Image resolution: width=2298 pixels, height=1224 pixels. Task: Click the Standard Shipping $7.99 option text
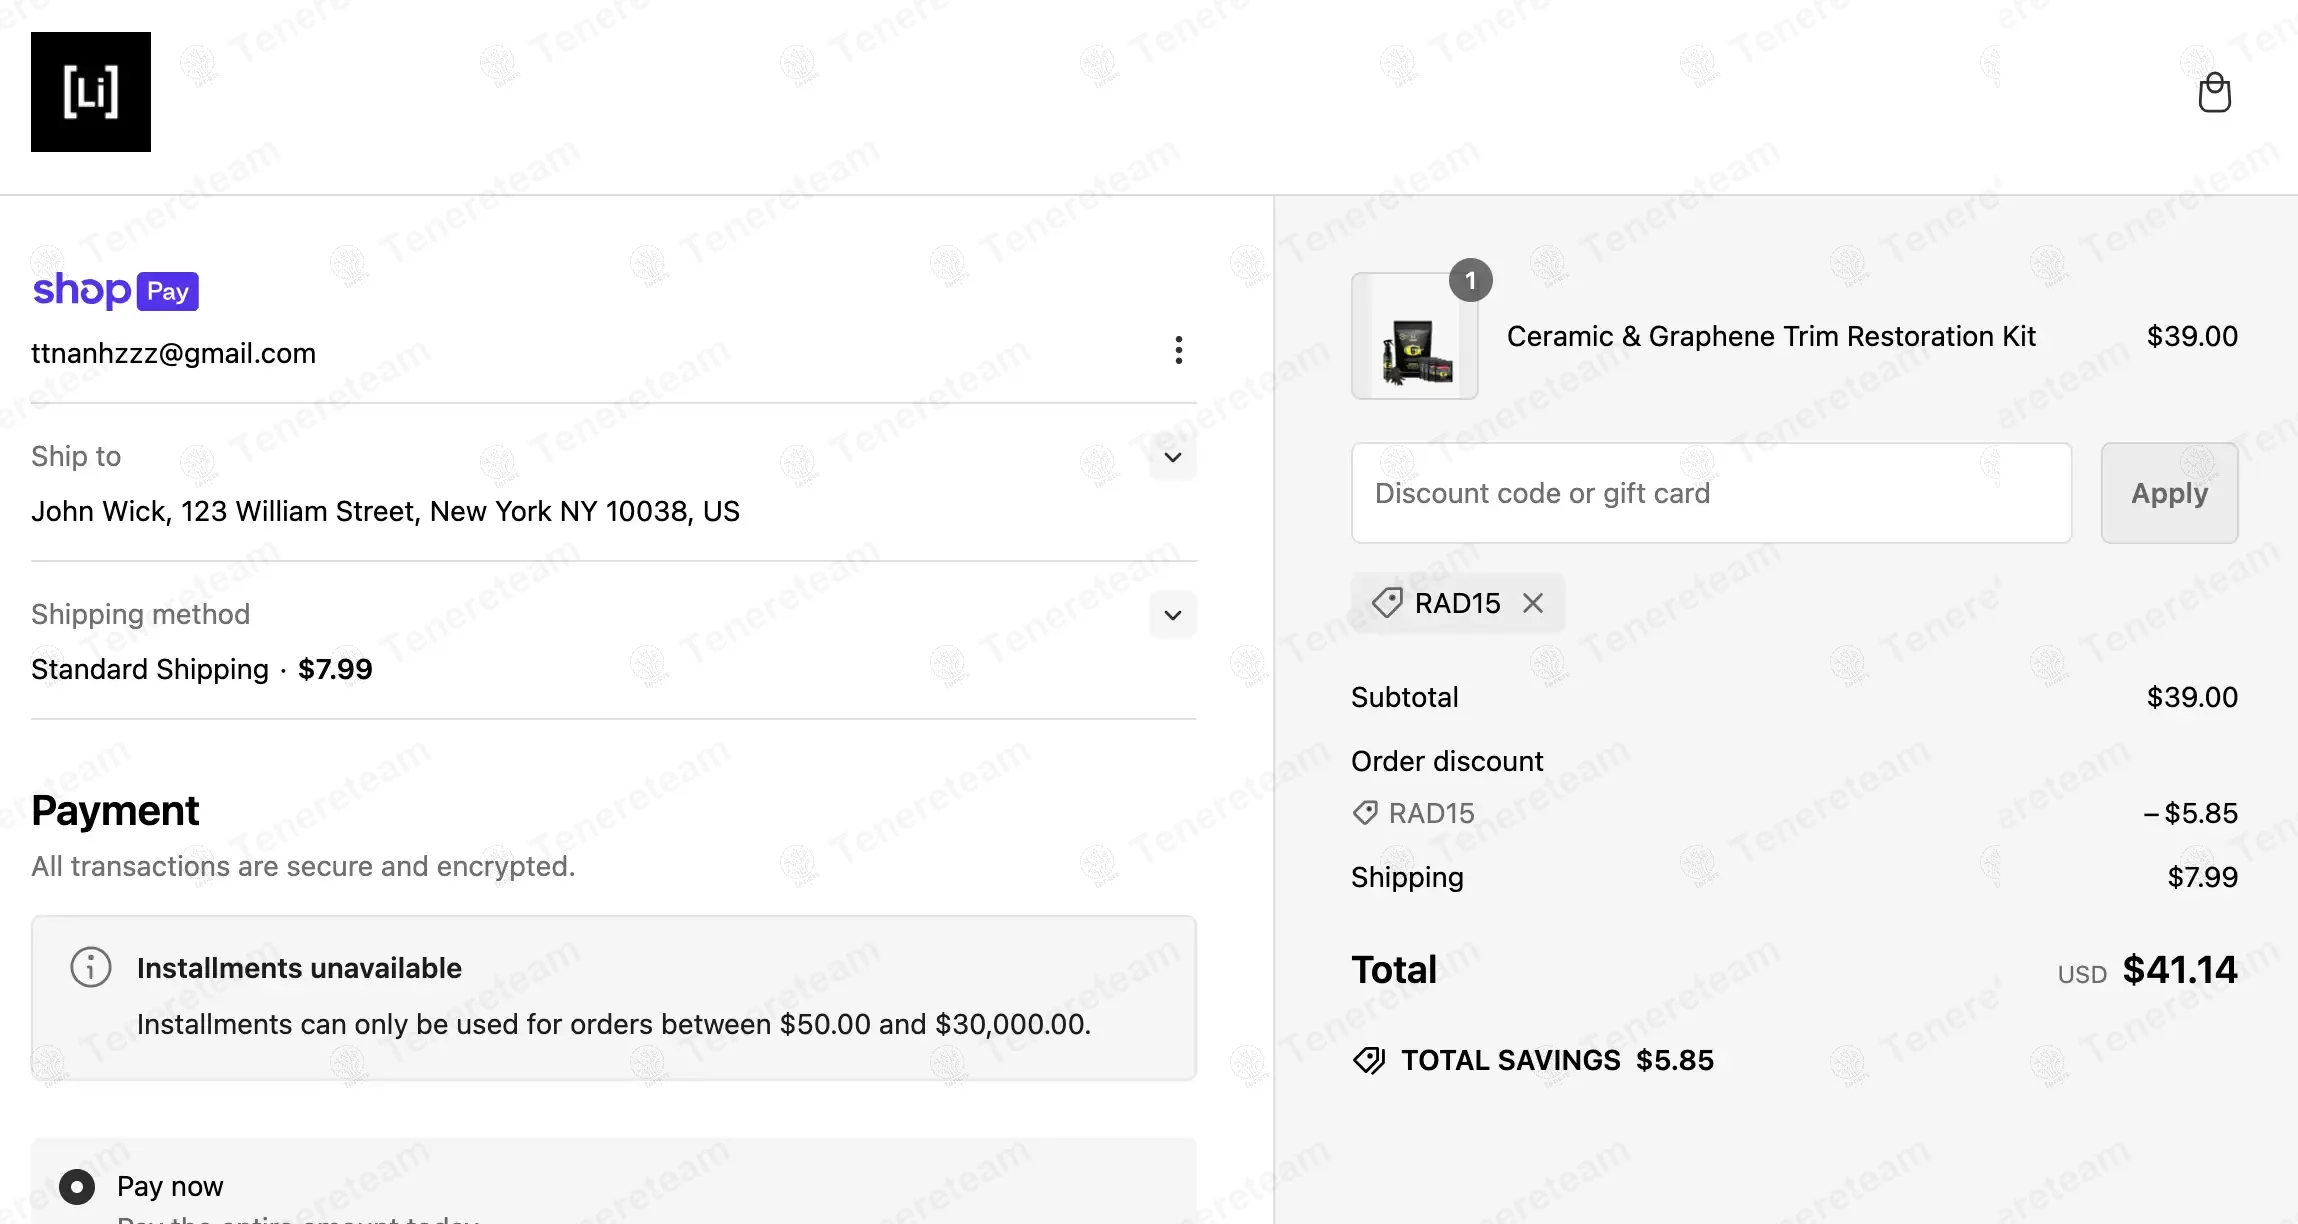(201, 669)
